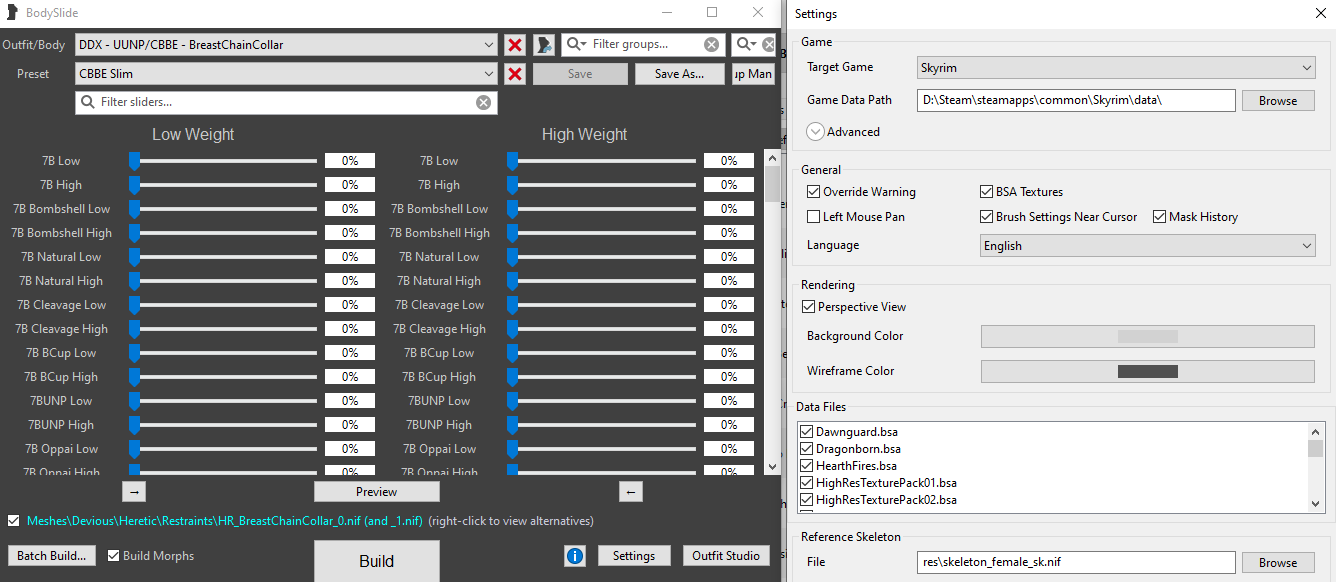Close the Settings dialog
This screenshot has width=1336, height=582.
tap(1321, 13)
